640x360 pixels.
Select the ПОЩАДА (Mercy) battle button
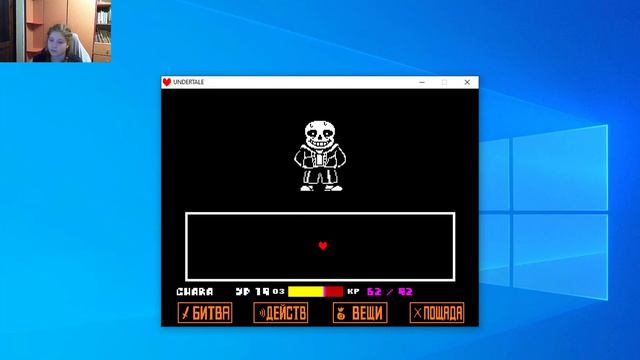(x=437, y=313)
